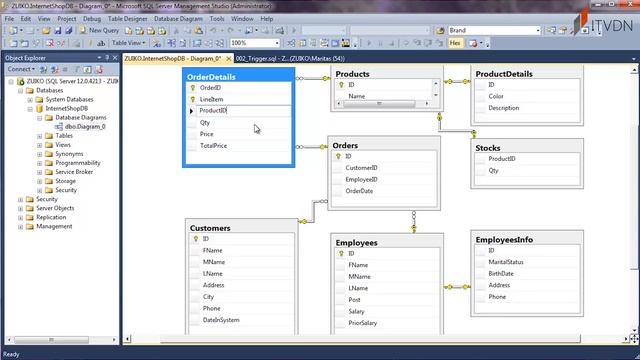Click the icon left of the Brand box
The height and width of the screenshot is (360, 640).
pyautogui.click(x=440, y=31)
